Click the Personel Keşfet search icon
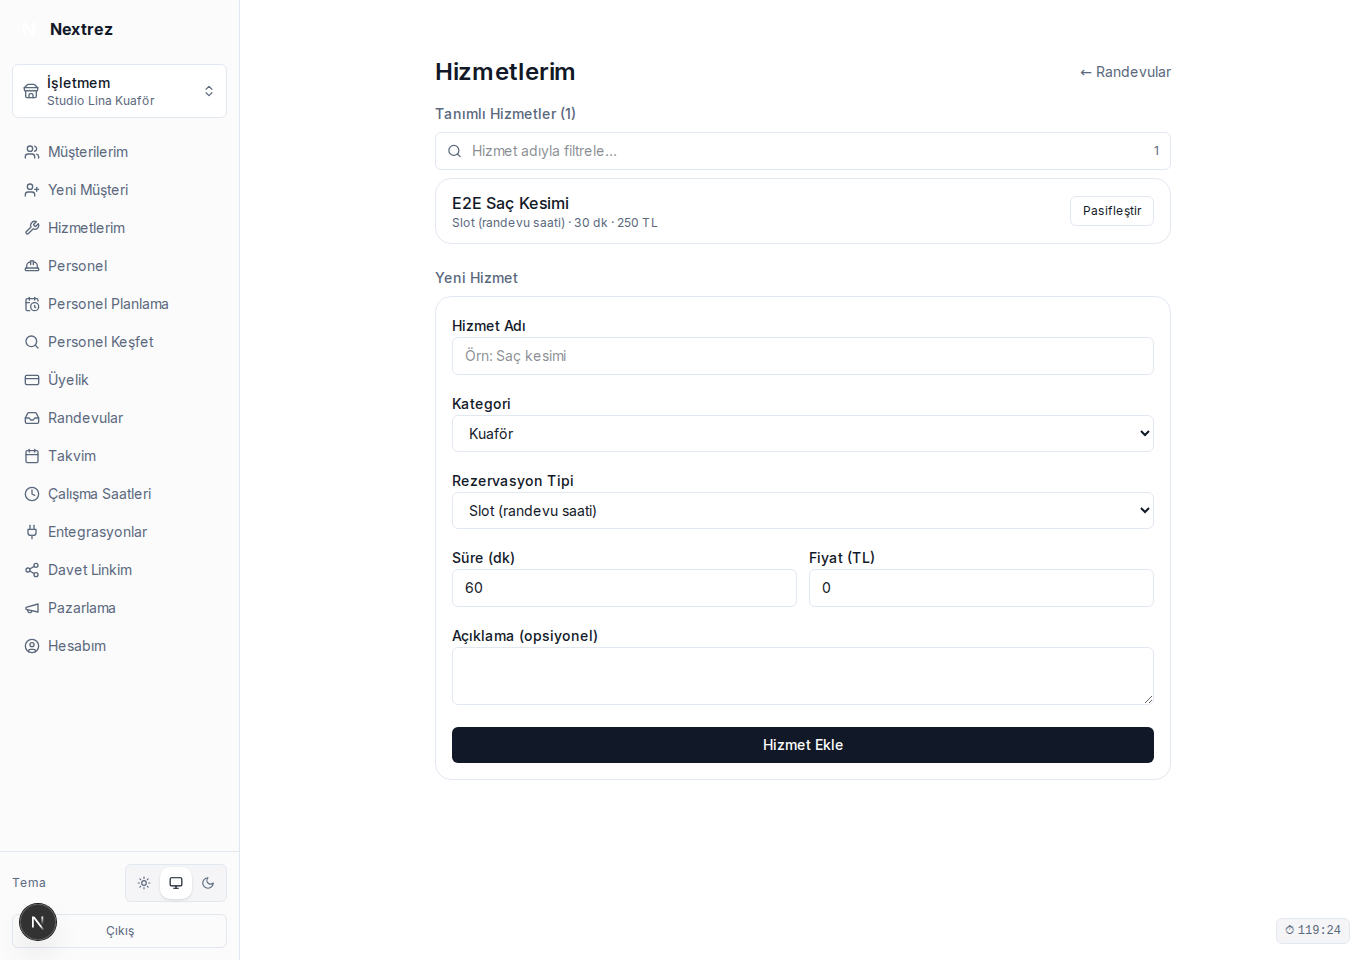The height and width of the screenshot is (960, 1366). [32, 342]
